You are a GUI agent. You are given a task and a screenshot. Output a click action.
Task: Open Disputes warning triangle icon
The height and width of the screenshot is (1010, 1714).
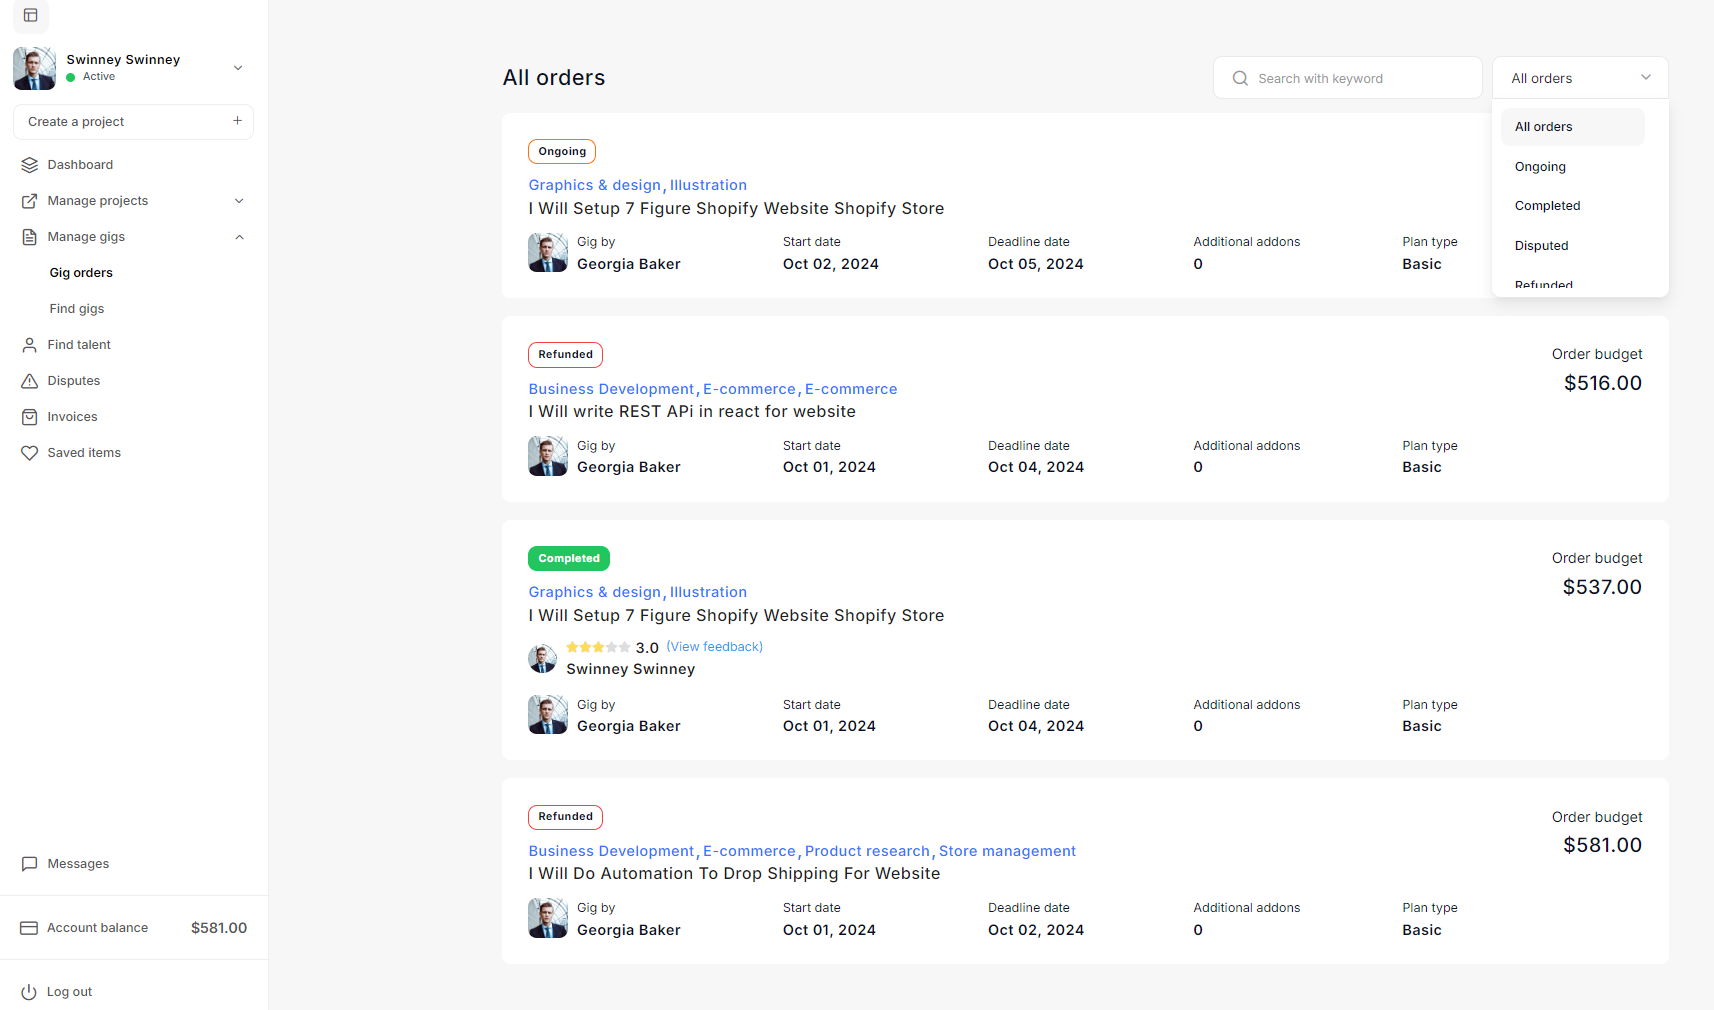[29, 381]
